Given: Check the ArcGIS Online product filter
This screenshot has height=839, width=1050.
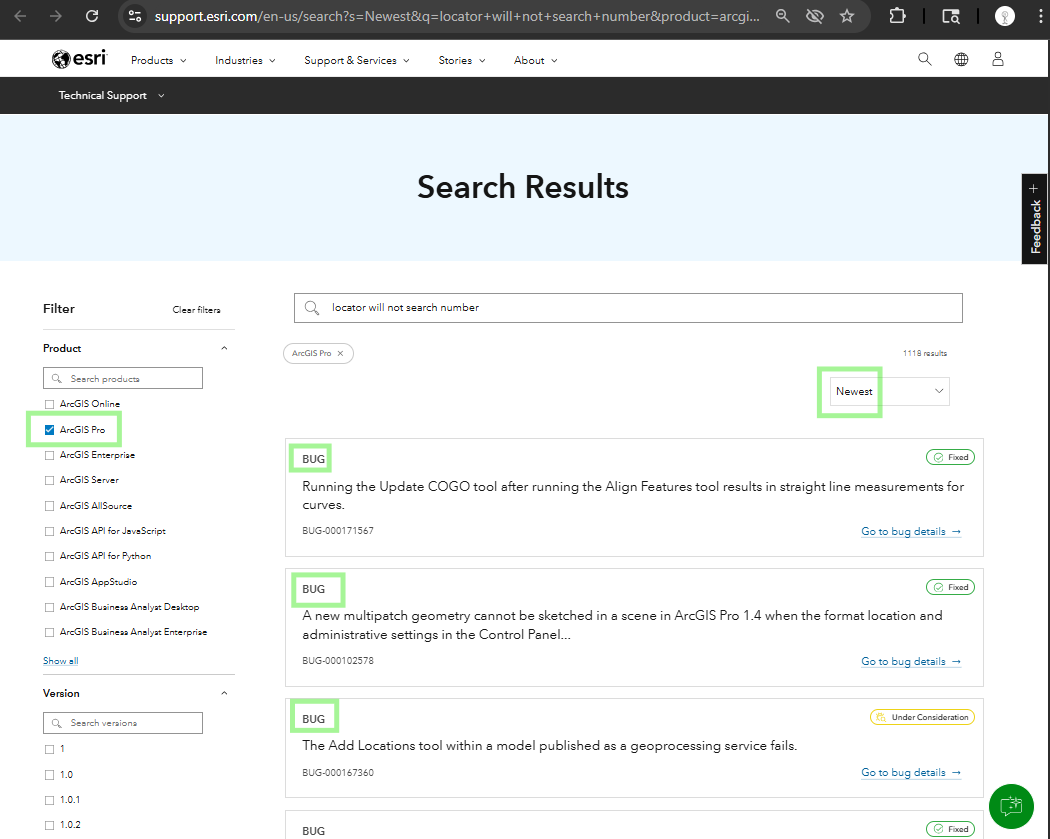Looking at the screenshot, I should (x=50, y=404).
